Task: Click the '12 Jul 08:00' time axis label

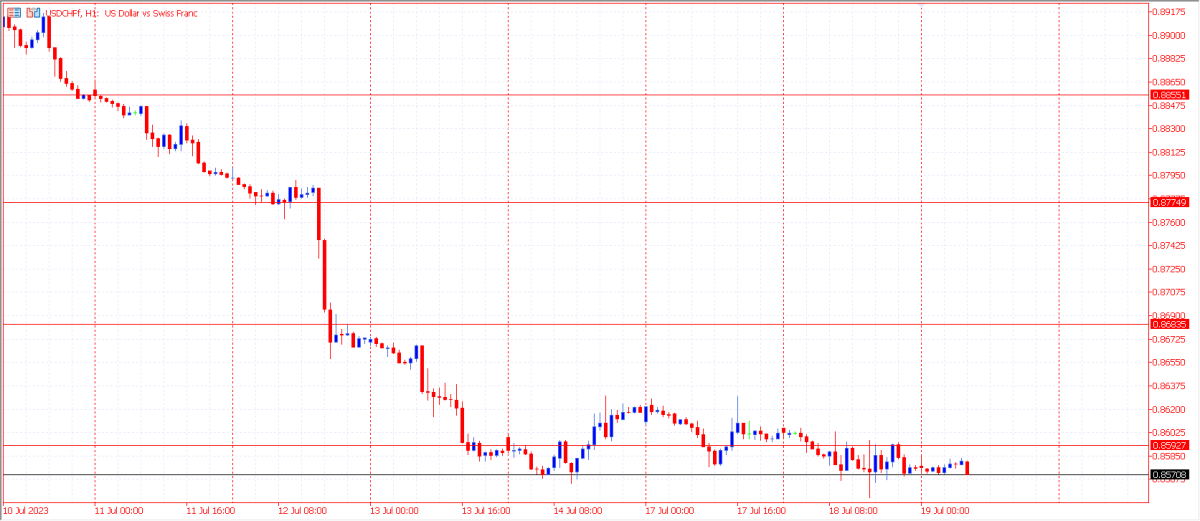Action: (301, 510)
